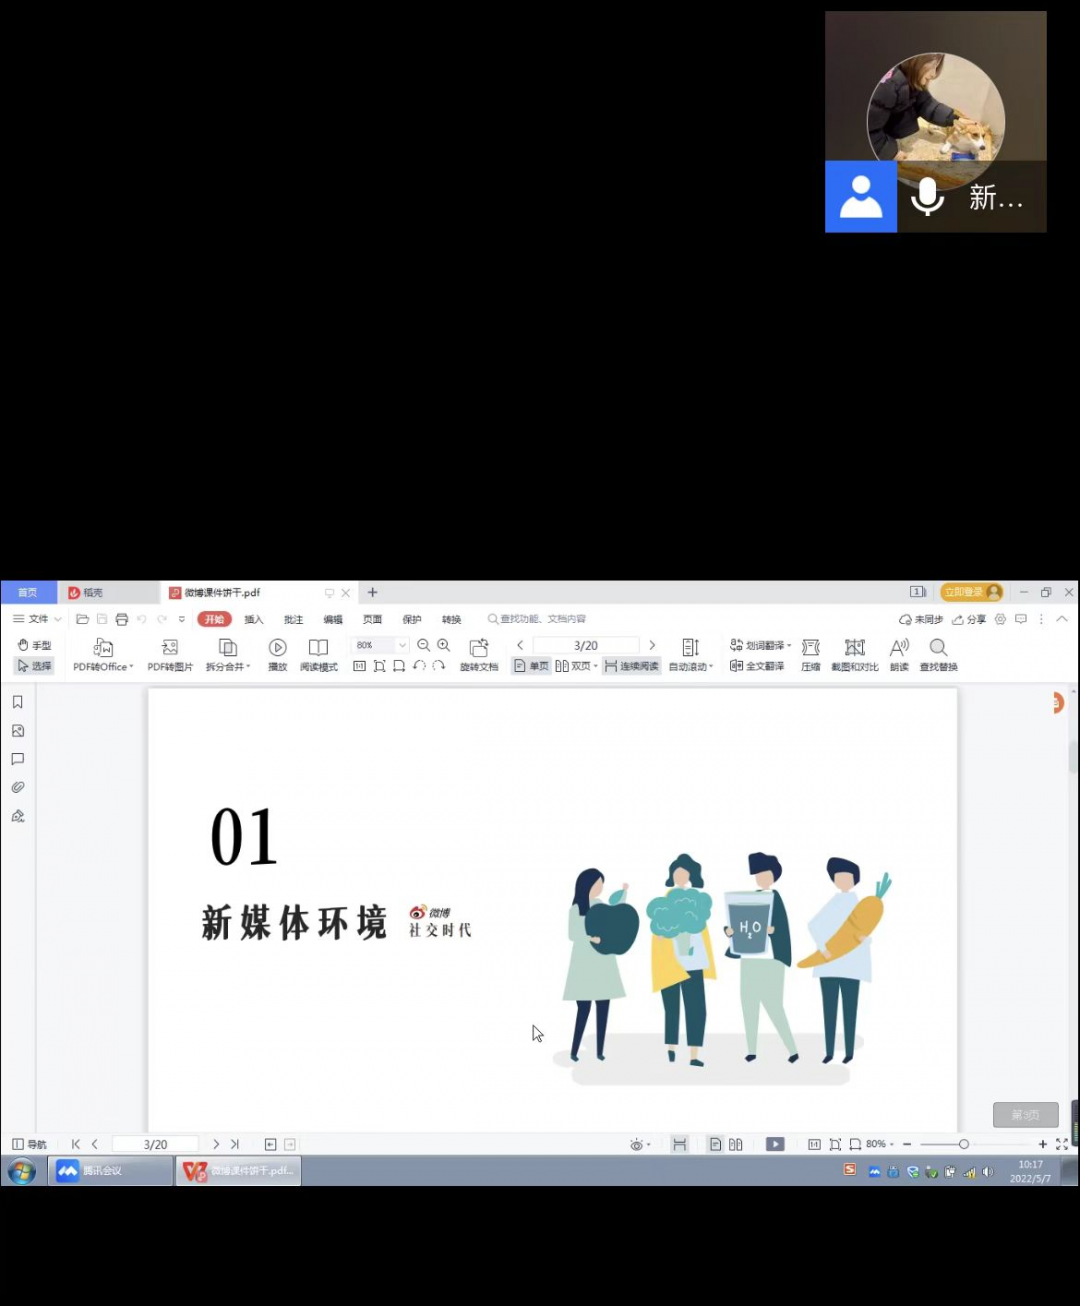Click the 立即登录 login button
The height and width of the screenshot is (1306, 1080).
point(971,592)
